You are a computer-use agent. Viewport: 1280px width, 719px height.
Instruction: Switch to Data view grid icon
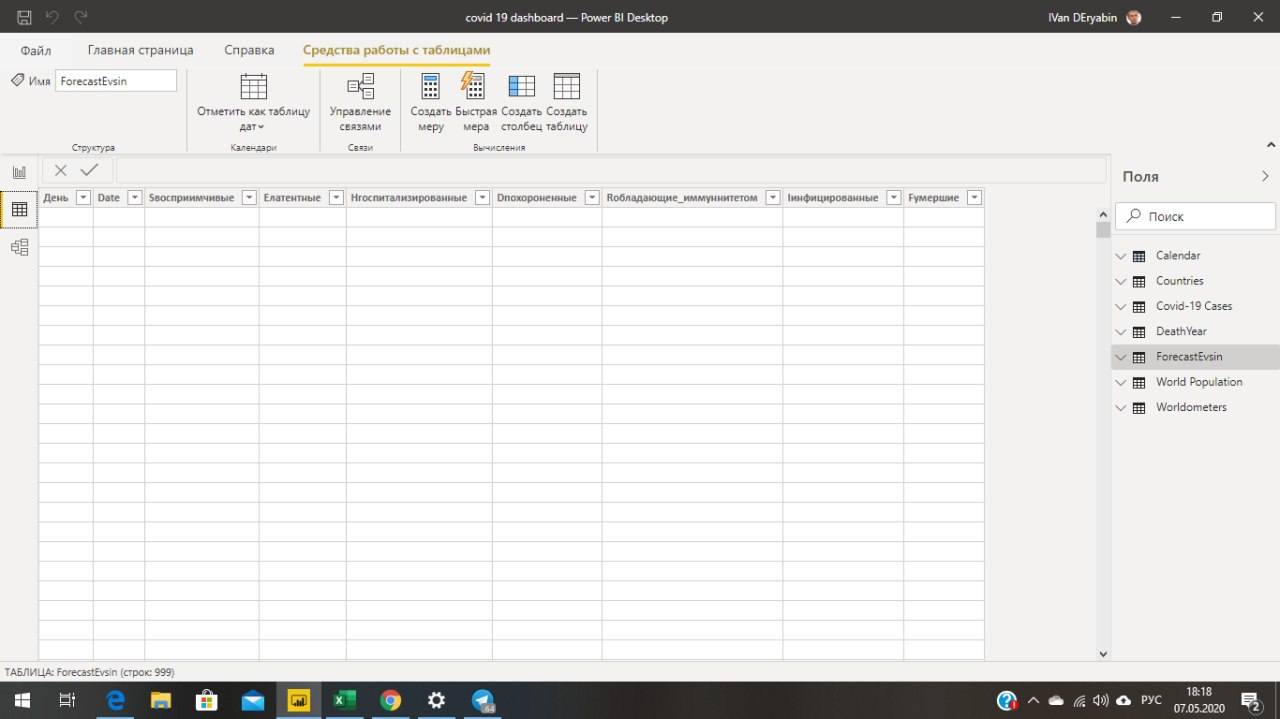[19, 209]
